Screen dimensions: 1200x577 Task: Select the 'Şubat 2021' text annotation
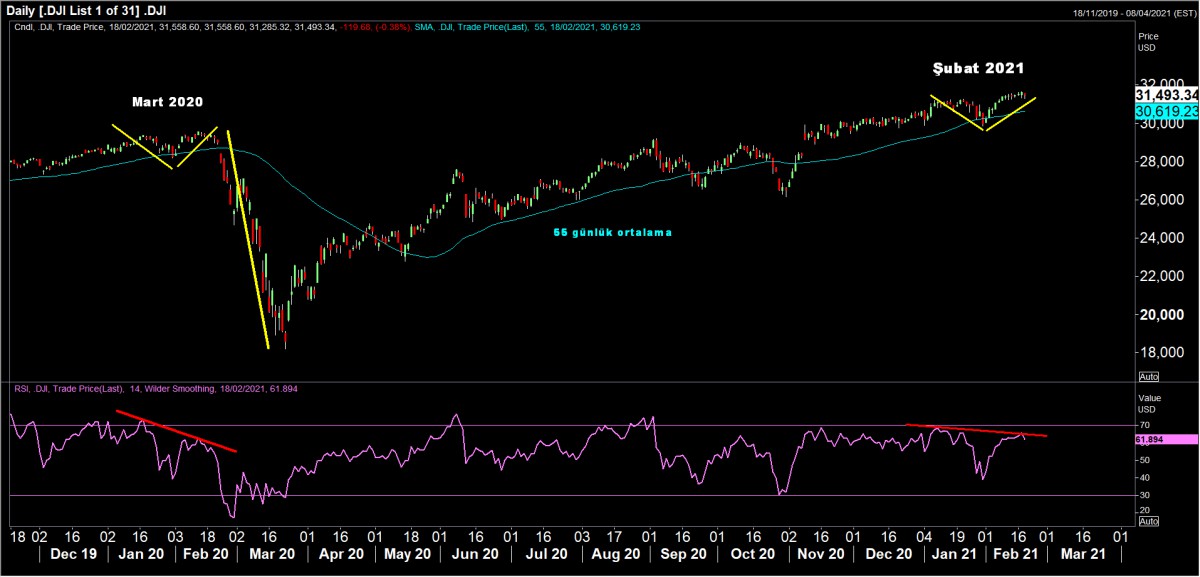(x=976, y=69)
